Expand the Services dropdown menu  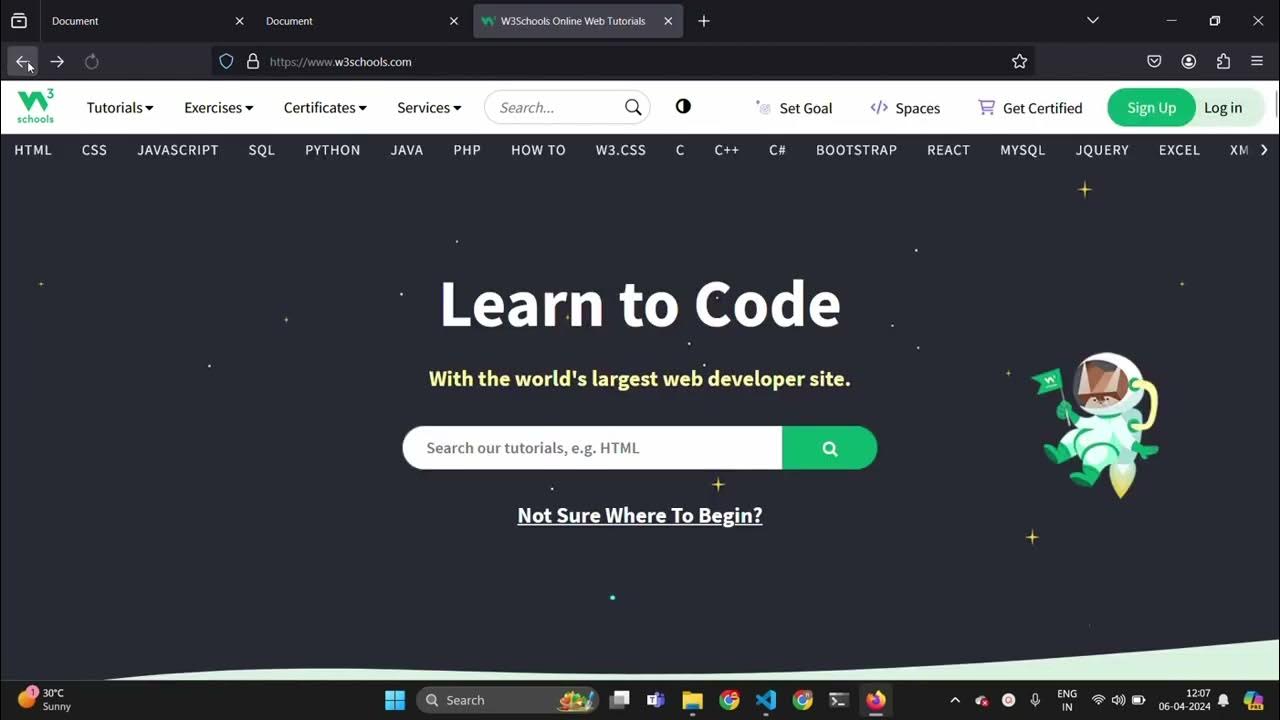pyautogui.click(x=429, y=107)
